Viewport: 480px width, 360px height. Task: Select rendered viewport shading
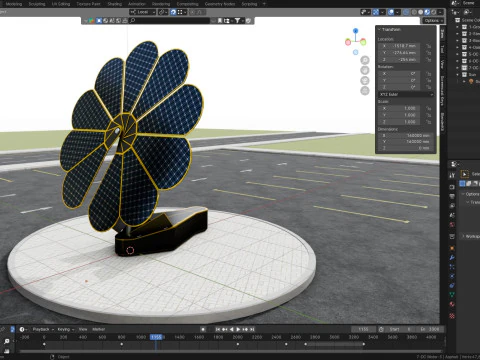click(x=434, y=12)
